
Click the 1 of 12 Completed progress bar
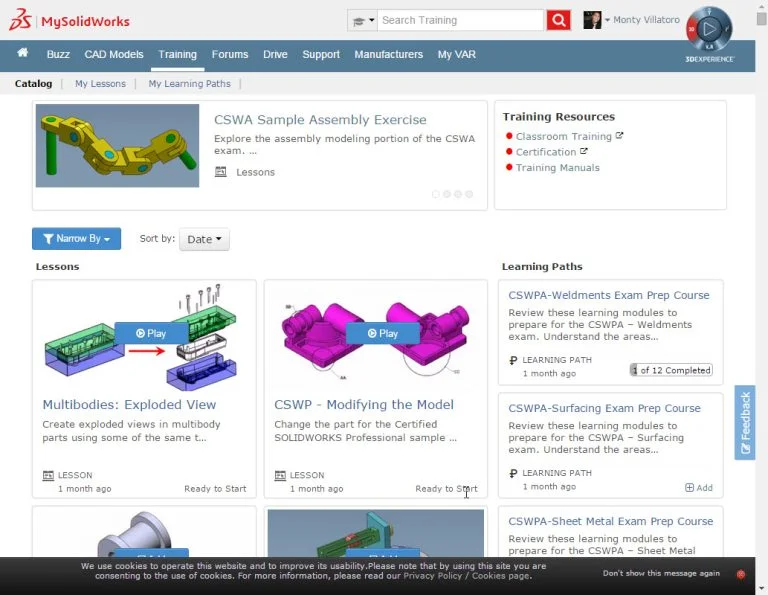coord(671,370)
